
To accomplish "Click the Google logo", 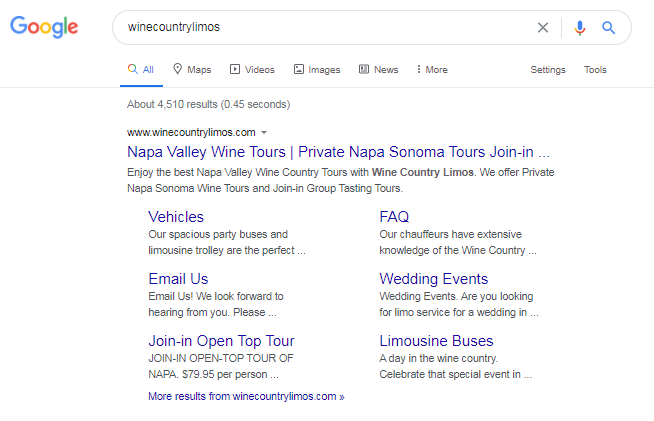I will click(44, 27).
